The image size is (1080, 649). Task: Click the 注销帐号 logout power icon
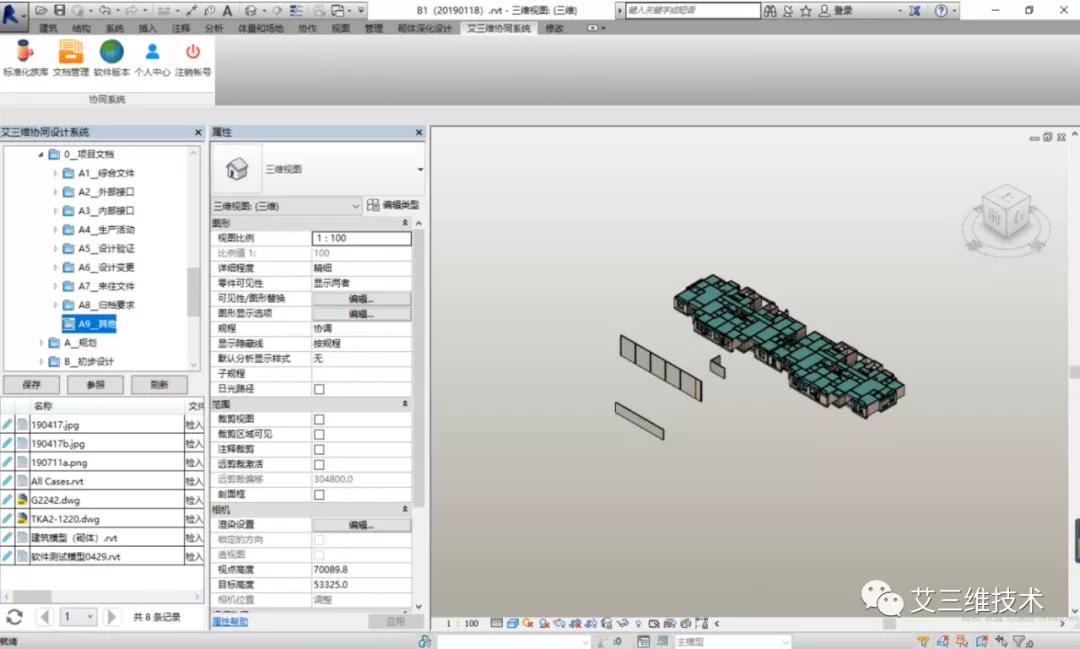pos(193,52)
